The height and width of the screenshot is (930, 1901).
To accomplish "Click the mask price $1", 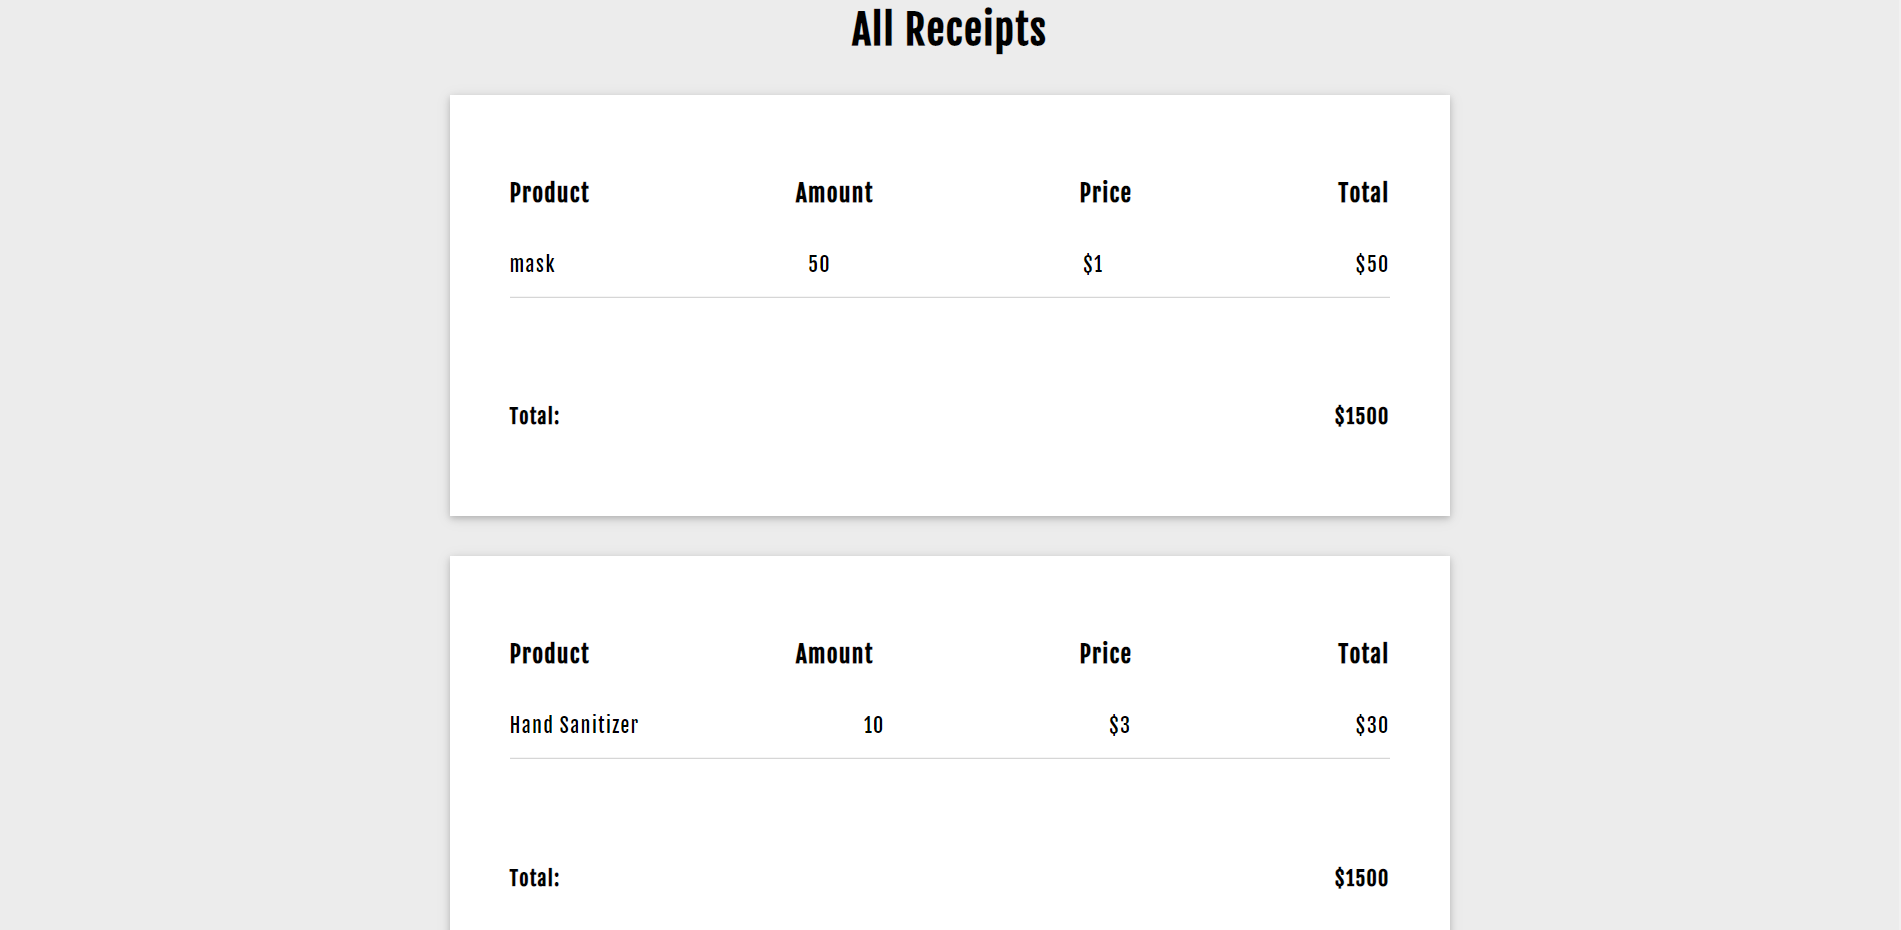I will pyautogui.click(x=1093, y=264).
